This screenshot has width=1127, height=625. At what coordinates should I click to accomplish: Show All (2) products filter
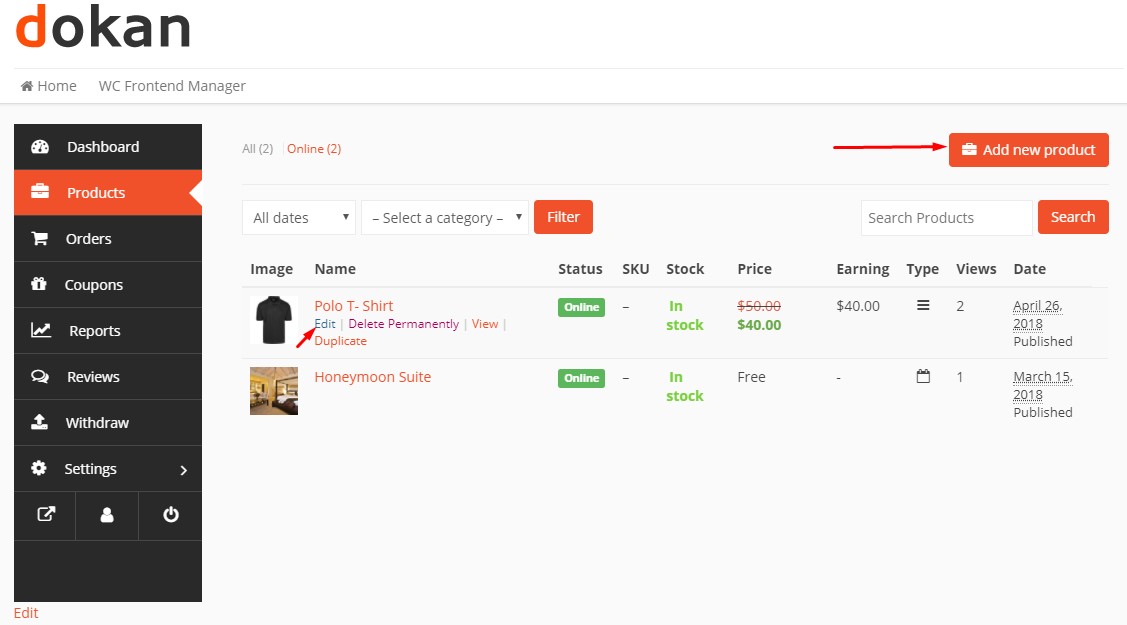(x=257, y=149)
